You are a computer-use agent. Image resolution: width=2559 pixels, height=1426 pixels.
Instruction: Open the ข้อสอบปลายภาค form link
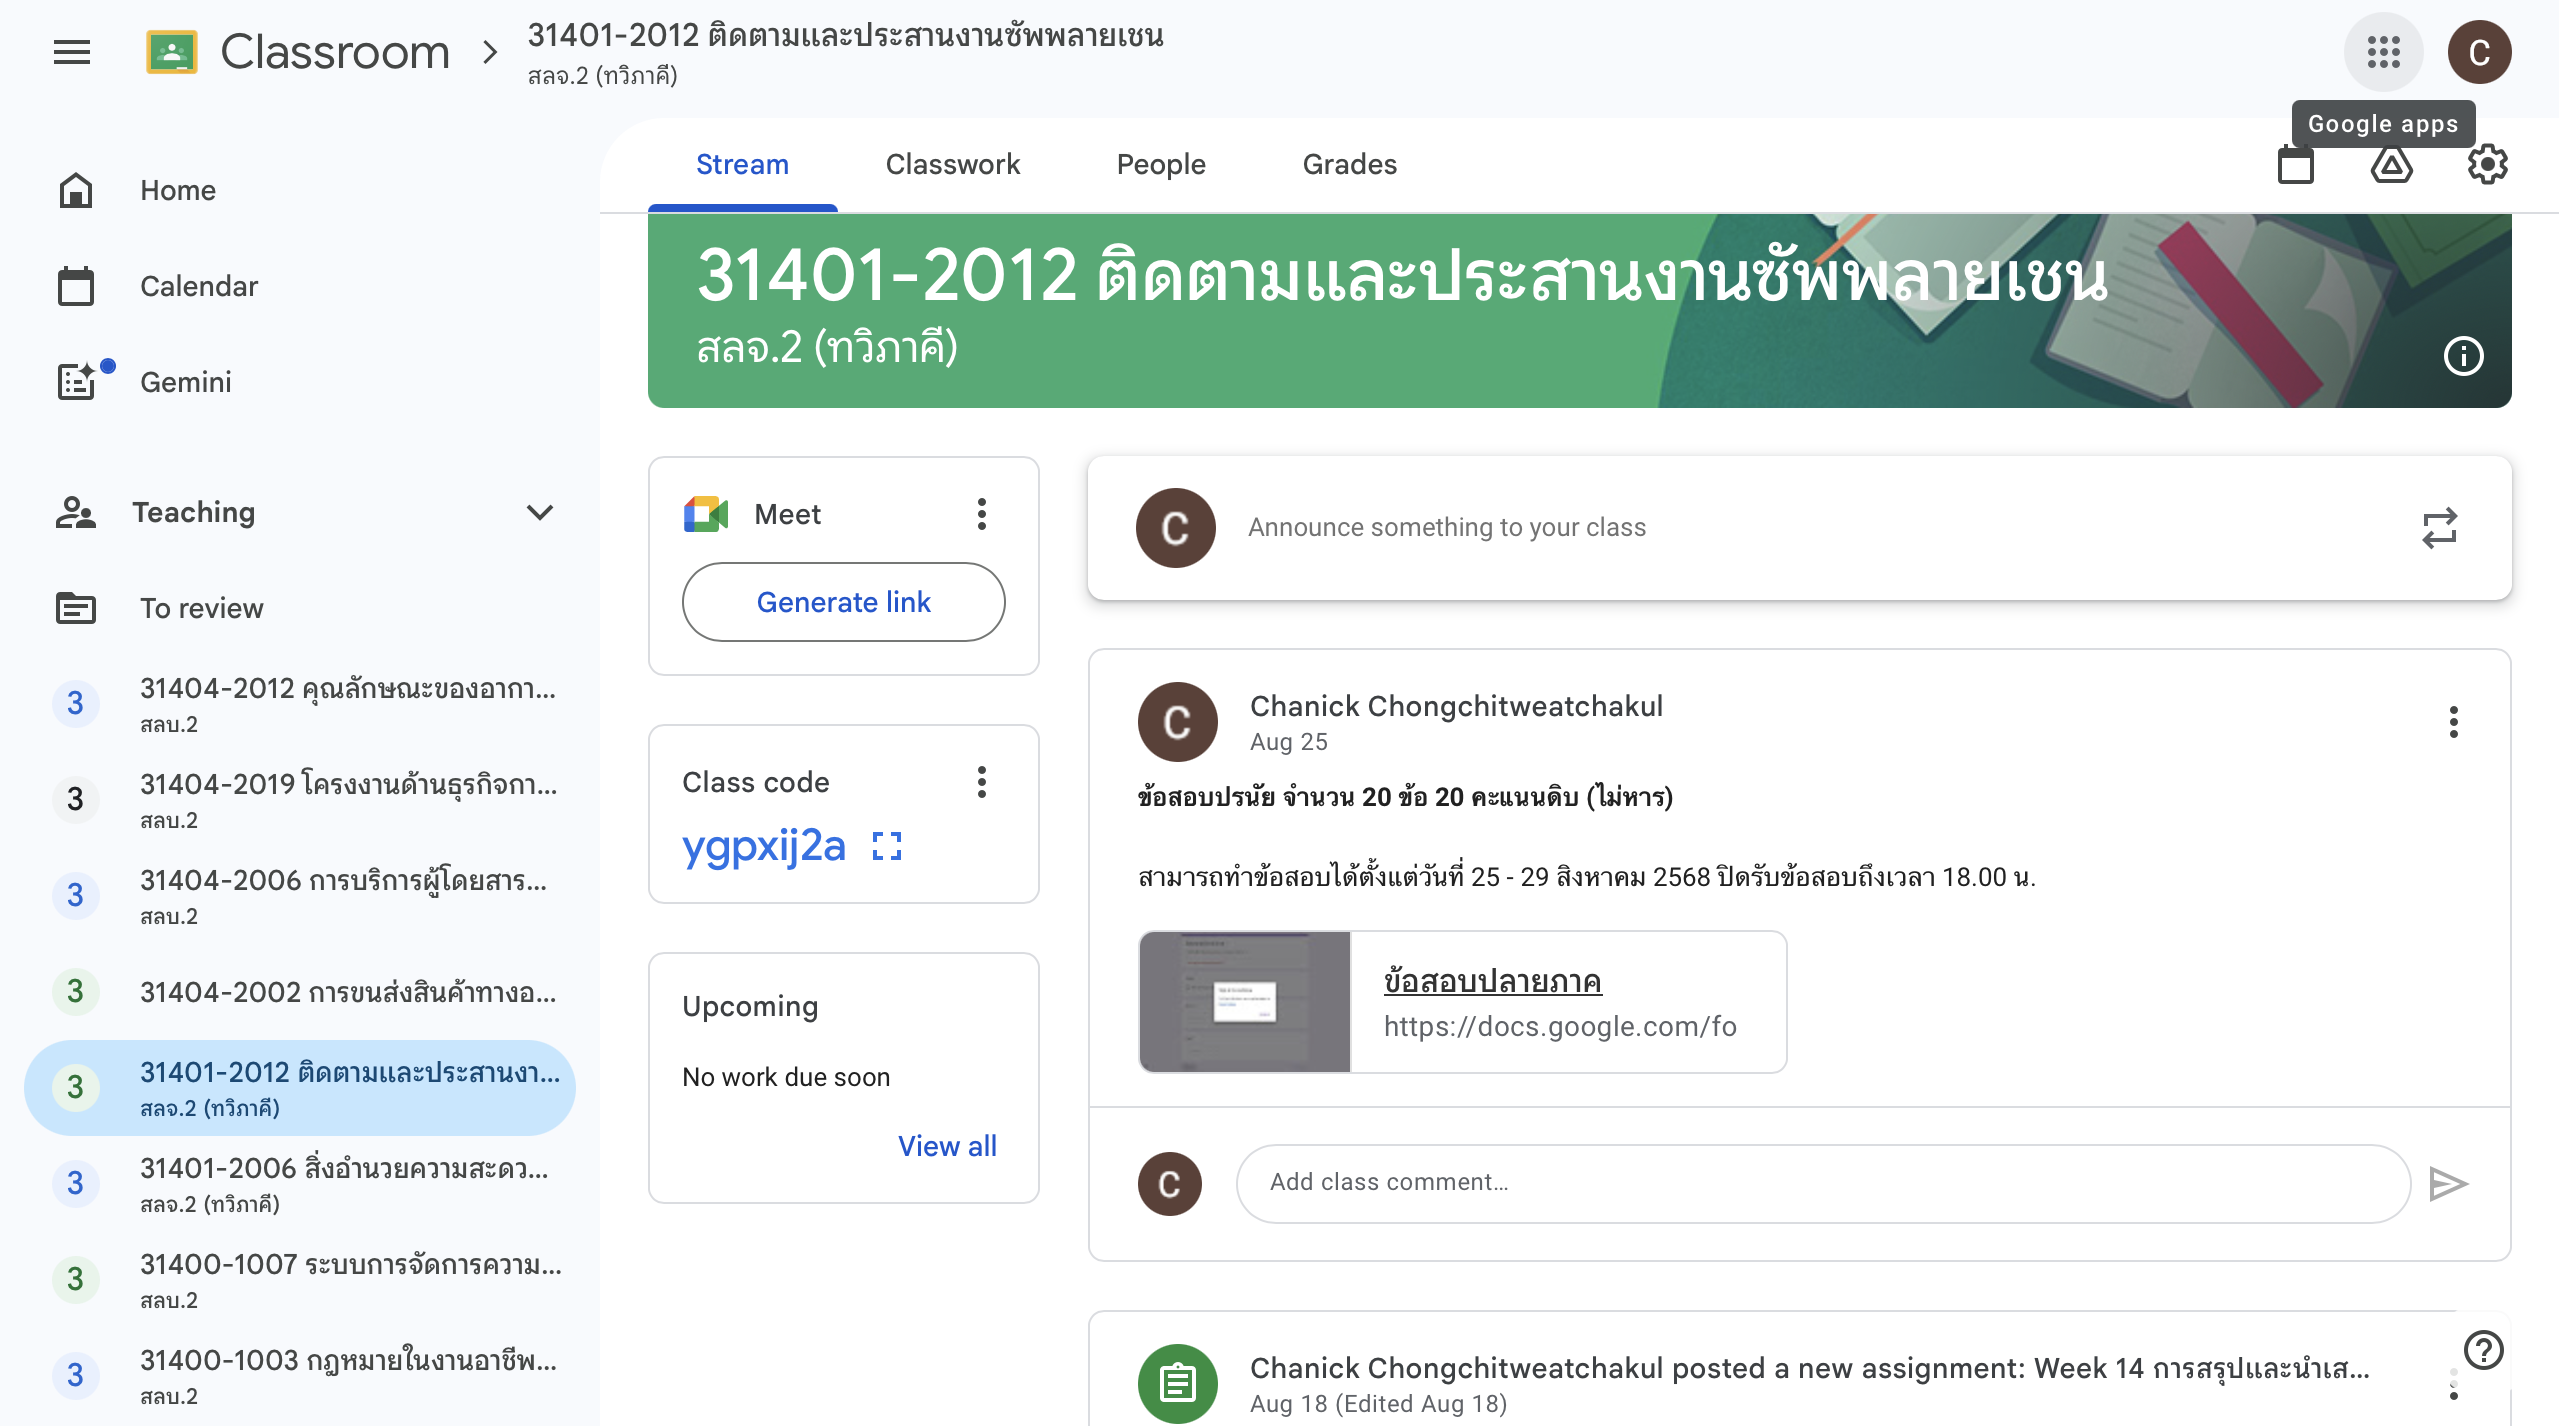pyautogui.click(x=1492, y=980)
